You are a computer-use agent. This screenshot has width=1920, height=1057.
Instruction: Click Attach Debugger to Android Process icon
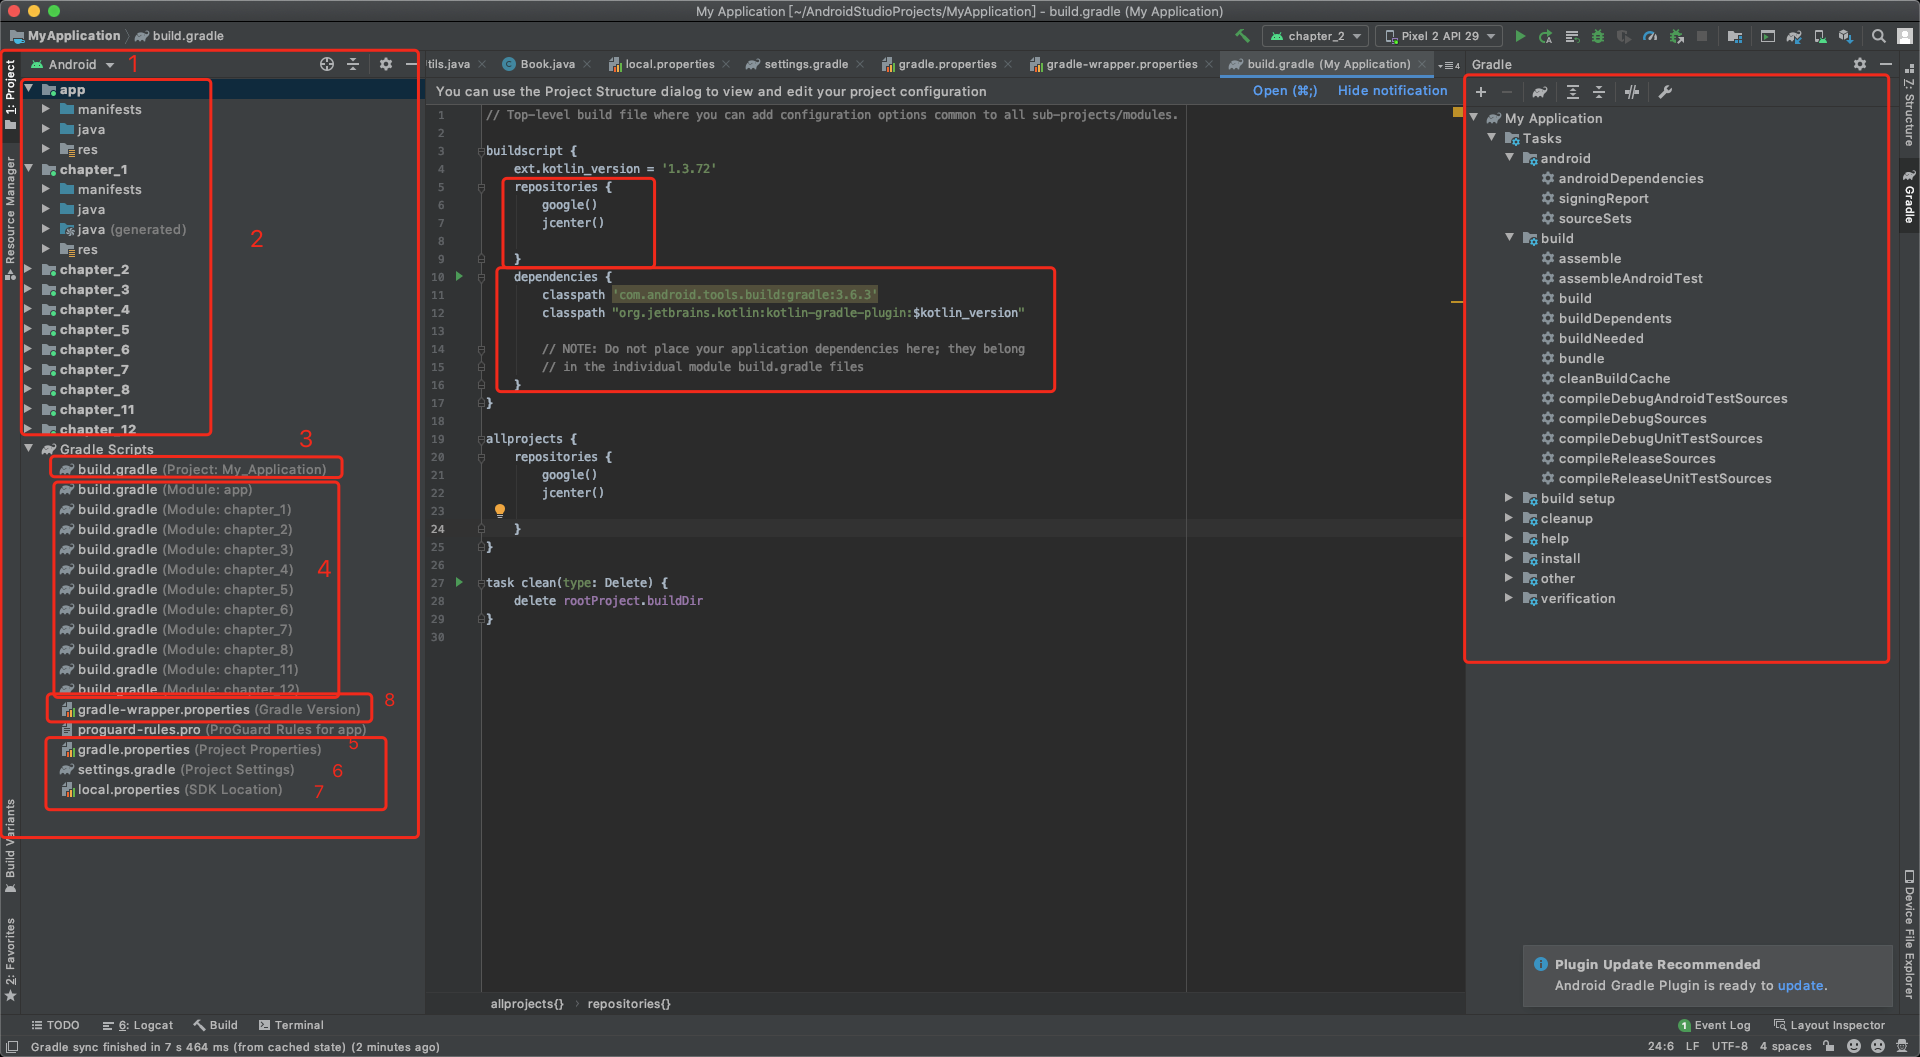(x=1677, y=36)
